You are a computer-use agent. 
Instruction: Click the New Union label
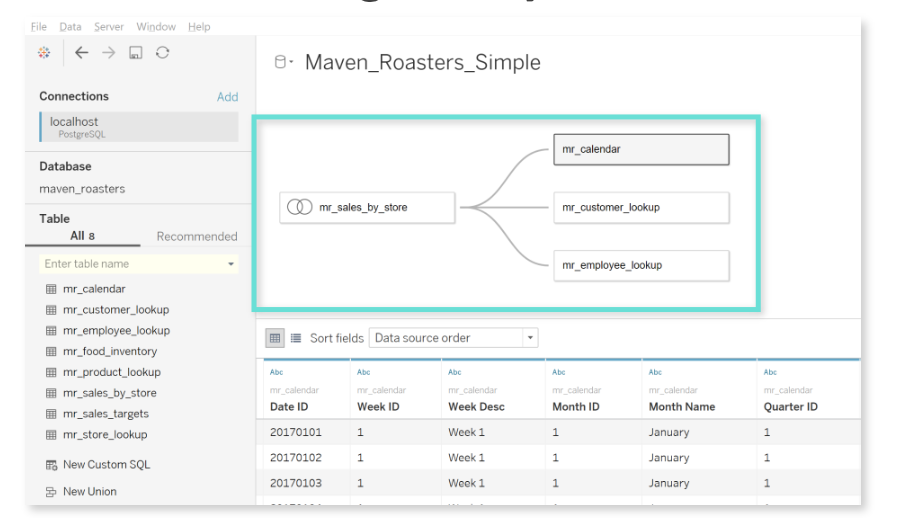pyautogui.click(x=90, y=491)
